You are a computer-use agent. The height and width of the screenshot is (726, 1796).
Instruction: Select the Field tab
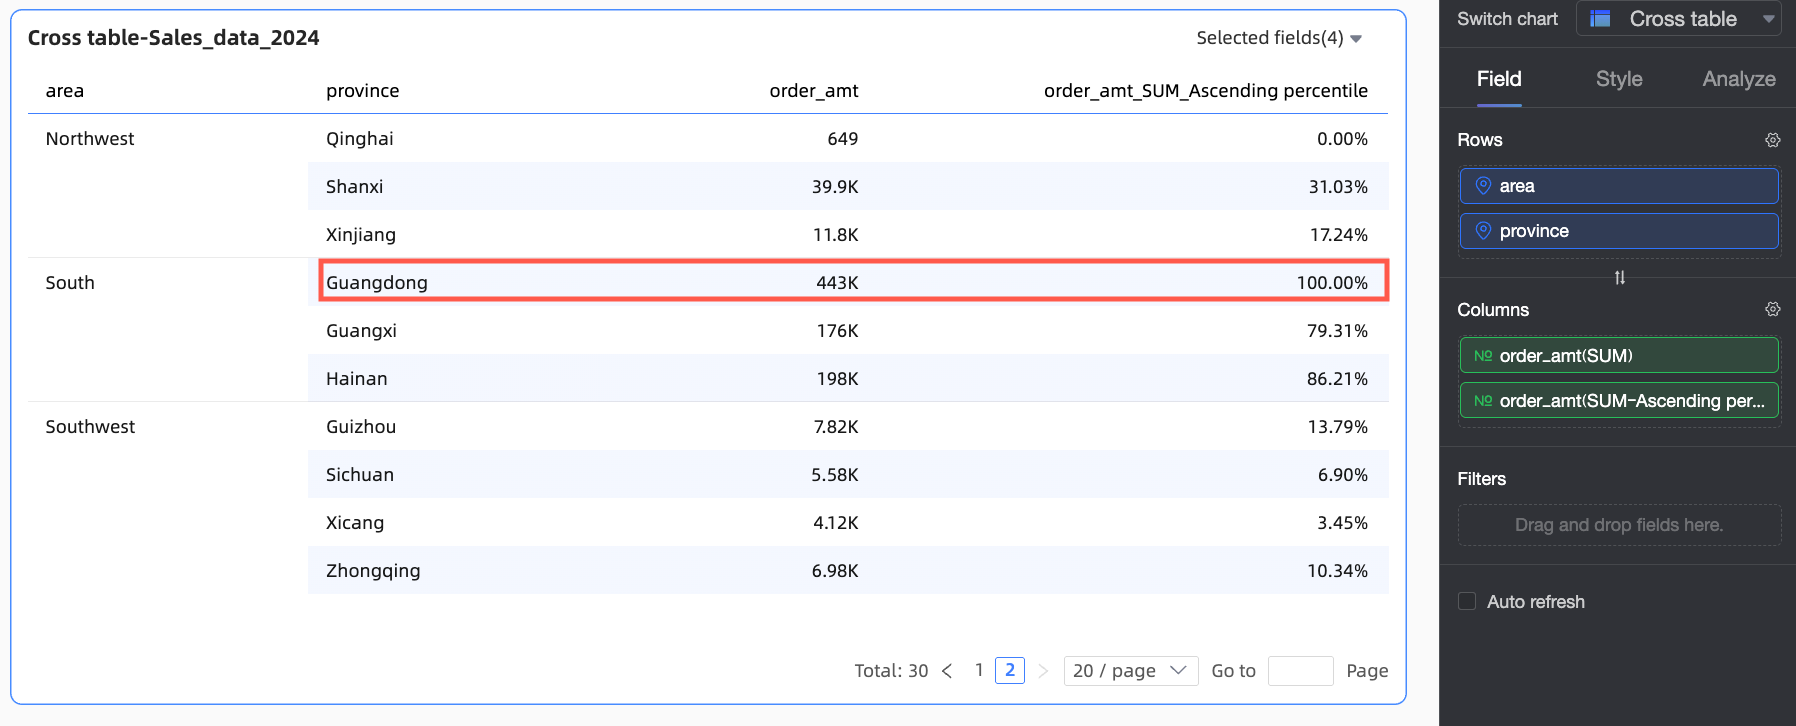[1499, 79]
